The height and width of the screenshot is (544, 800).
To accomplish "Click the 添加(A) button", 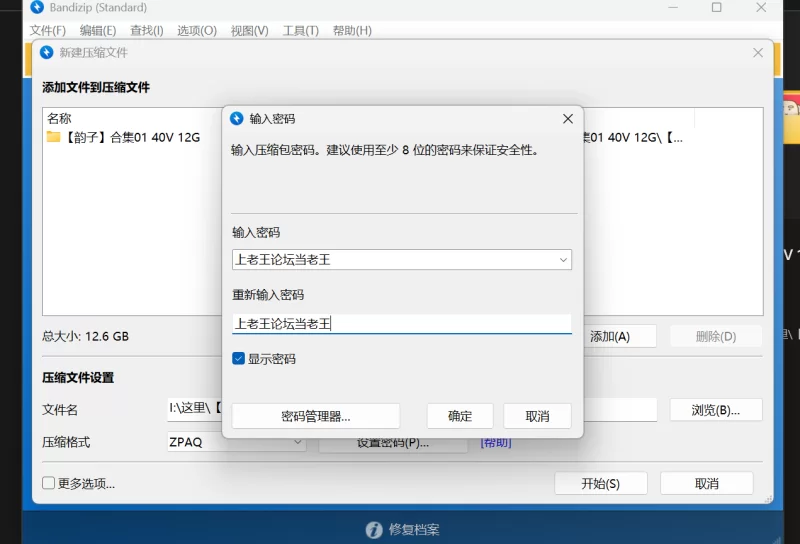I will click(619, 336).
